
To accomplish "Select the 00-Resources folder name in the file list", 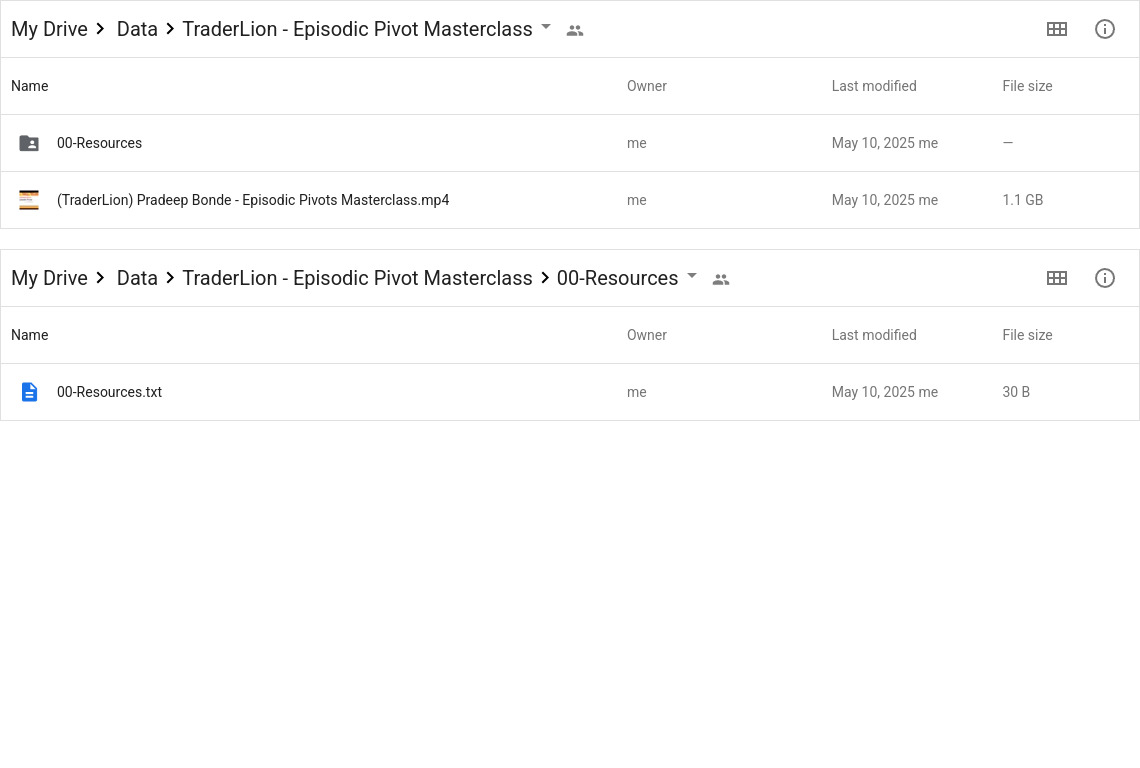I will tap(100, 143).
